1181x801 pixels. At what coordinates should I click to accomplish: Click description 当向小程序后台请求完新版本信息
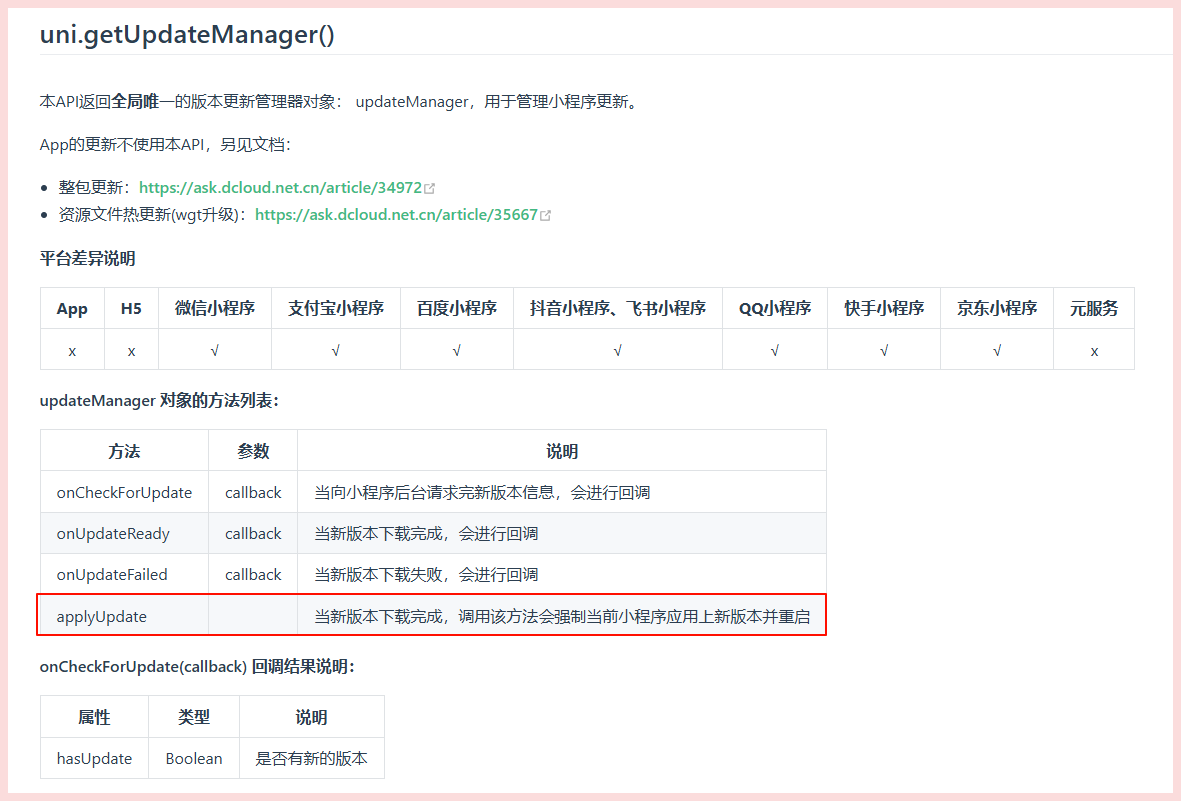tap(482, 492)
